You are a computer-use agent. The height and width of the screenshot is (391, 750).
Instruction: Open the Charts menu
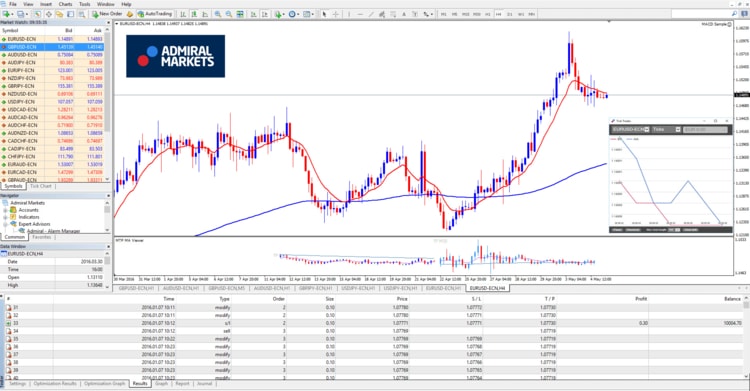pos(66,4)
